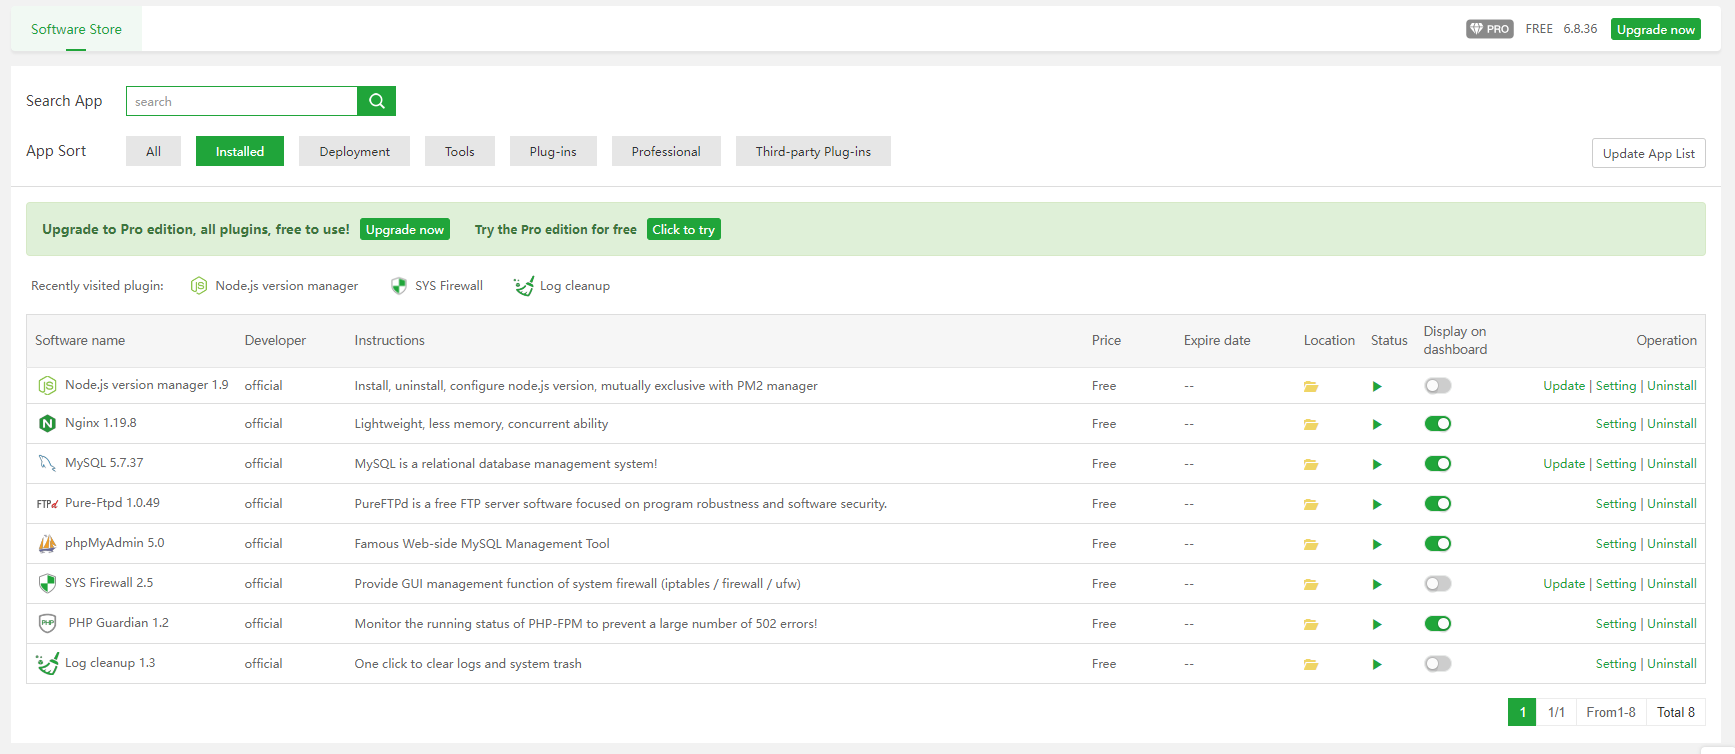Click the SYS Firewall status play icon
This screenshot has height=754, width=1735.
pos(1377,584)
